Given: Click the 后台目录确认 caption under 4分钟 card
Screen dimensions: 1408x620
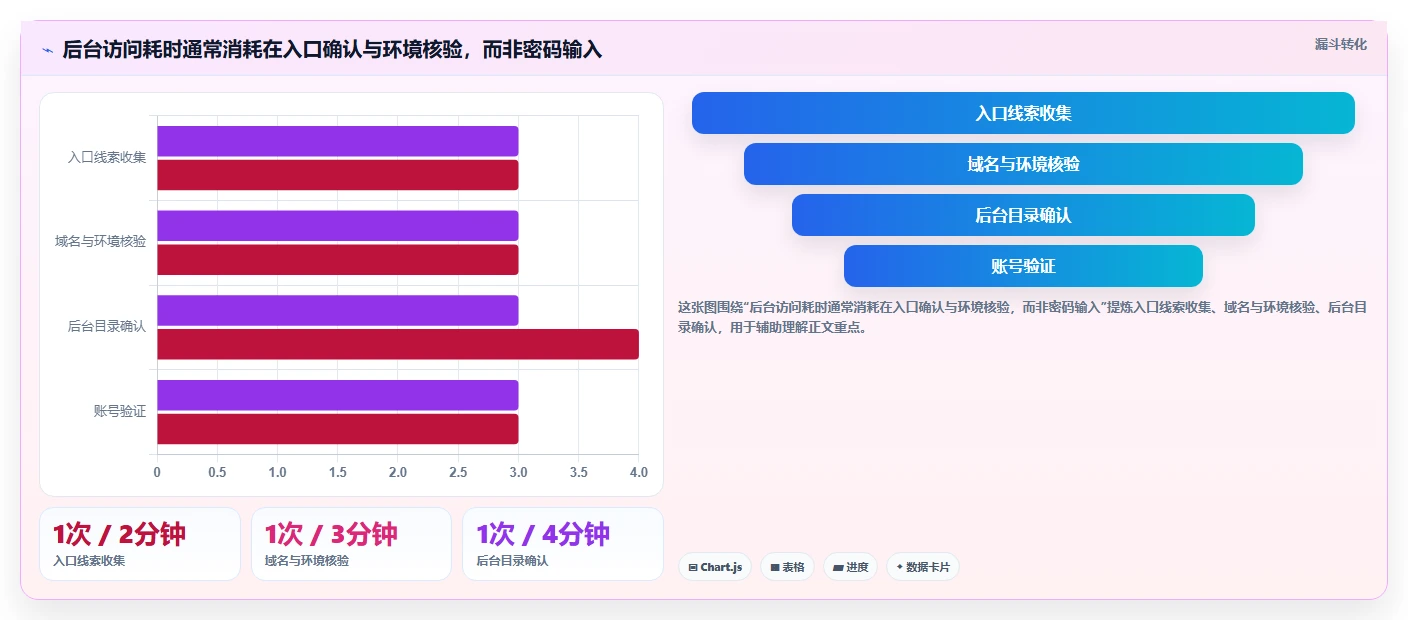Looking at the screenshot, I should point(513,561).
